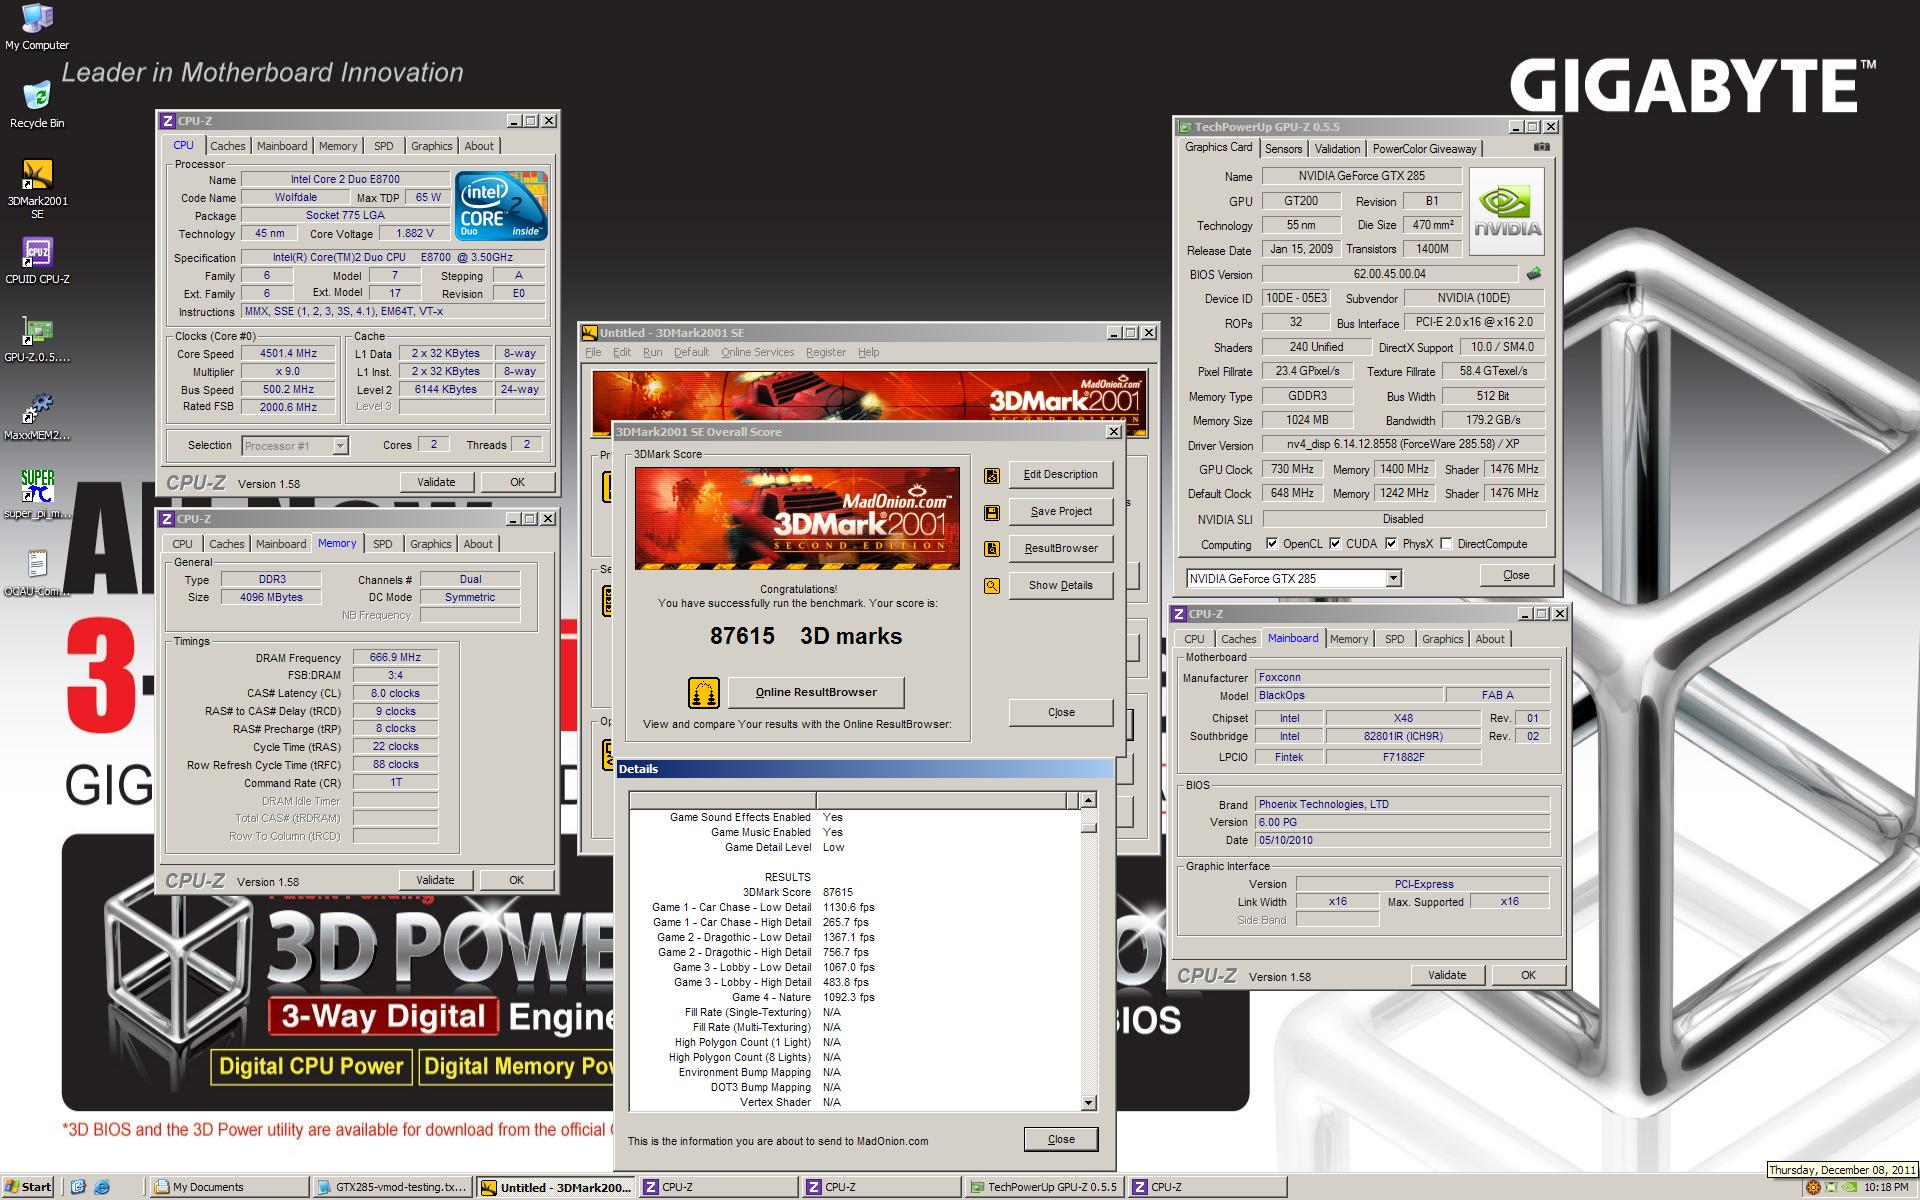Click ResultBrowser icon in score dialog
Screen dimensions: 1920x1200
tap(992, 549)
